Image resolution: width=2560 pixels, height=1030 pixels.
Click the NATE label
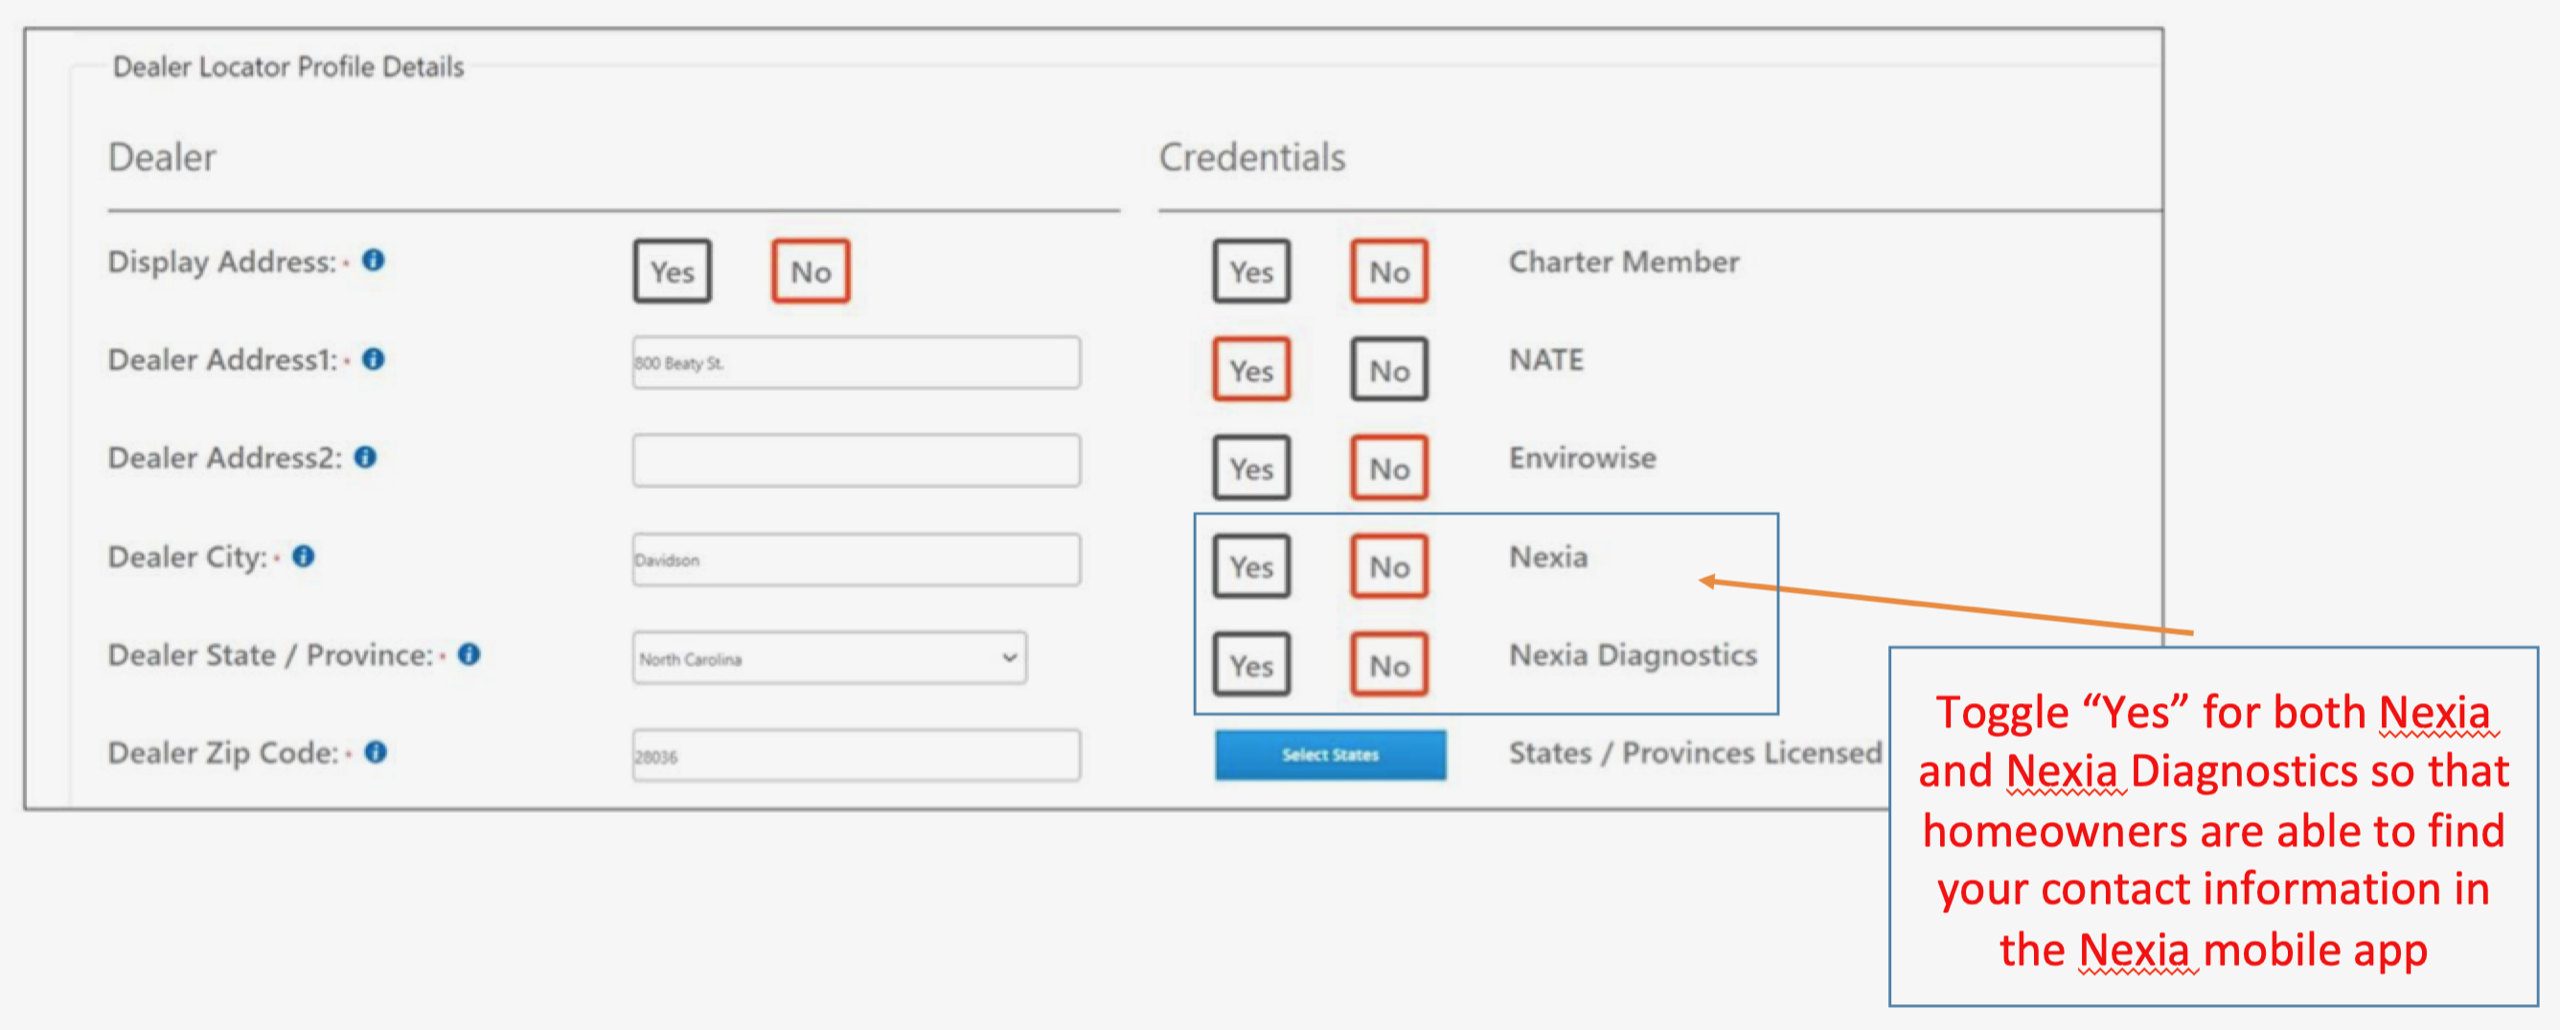(1546, 359)
